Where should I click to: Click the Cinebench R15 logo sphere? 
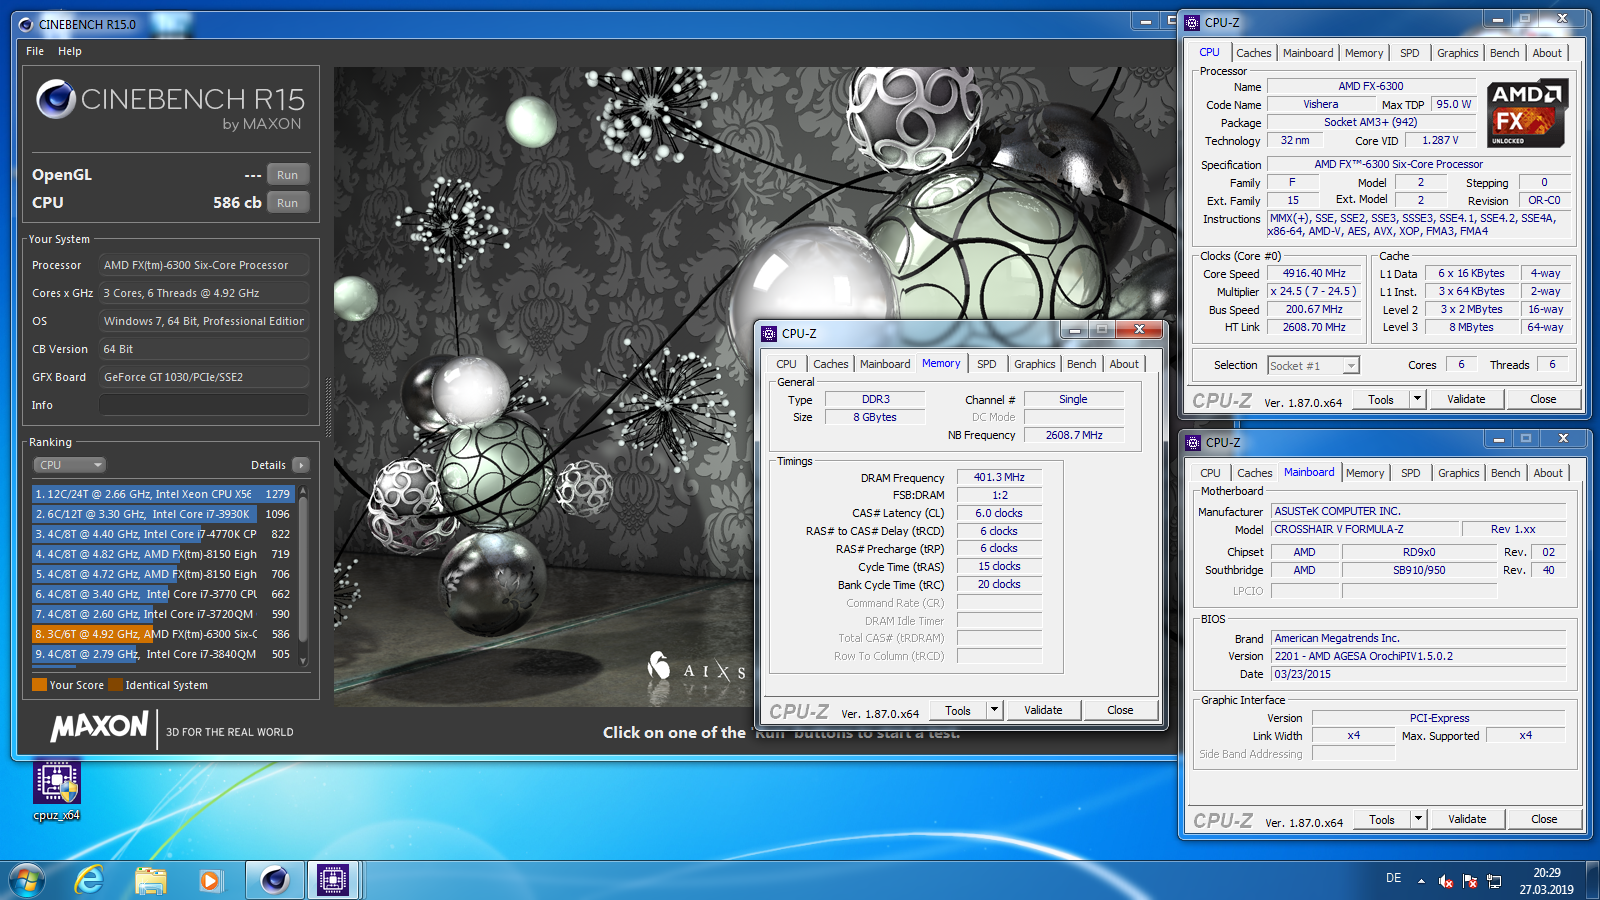click(x=56, y=99)
